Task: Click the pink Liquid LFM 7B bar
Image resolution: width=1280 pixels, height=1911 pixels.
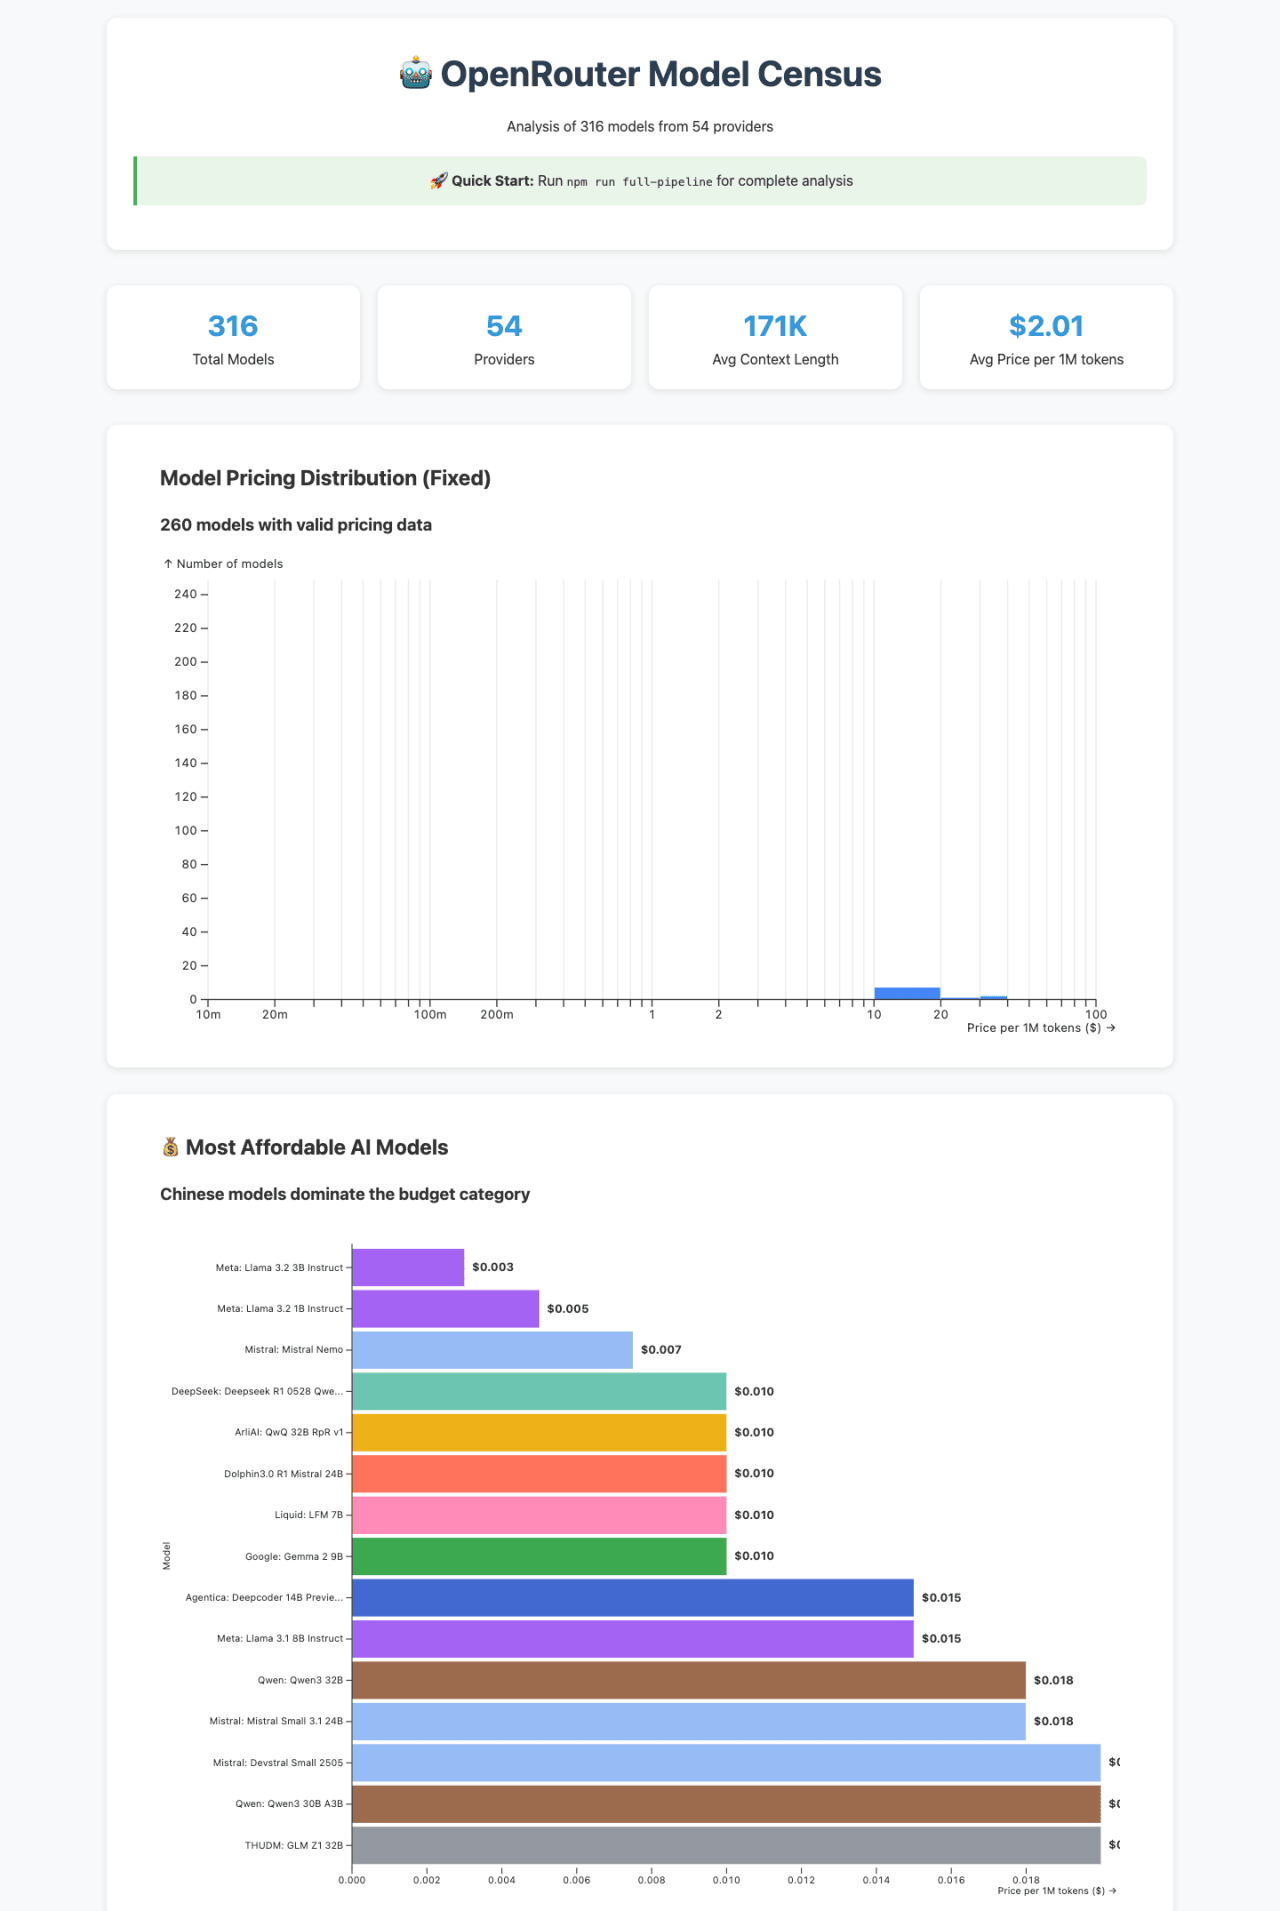Action: pyautogui.click(x=539, y=1515)
